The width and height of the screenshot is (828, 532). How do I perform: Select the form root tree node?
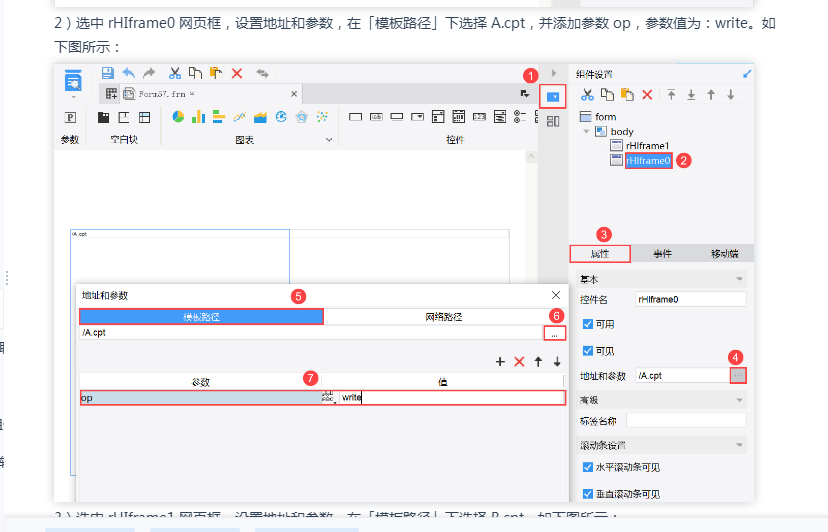[x=605, y=116]
